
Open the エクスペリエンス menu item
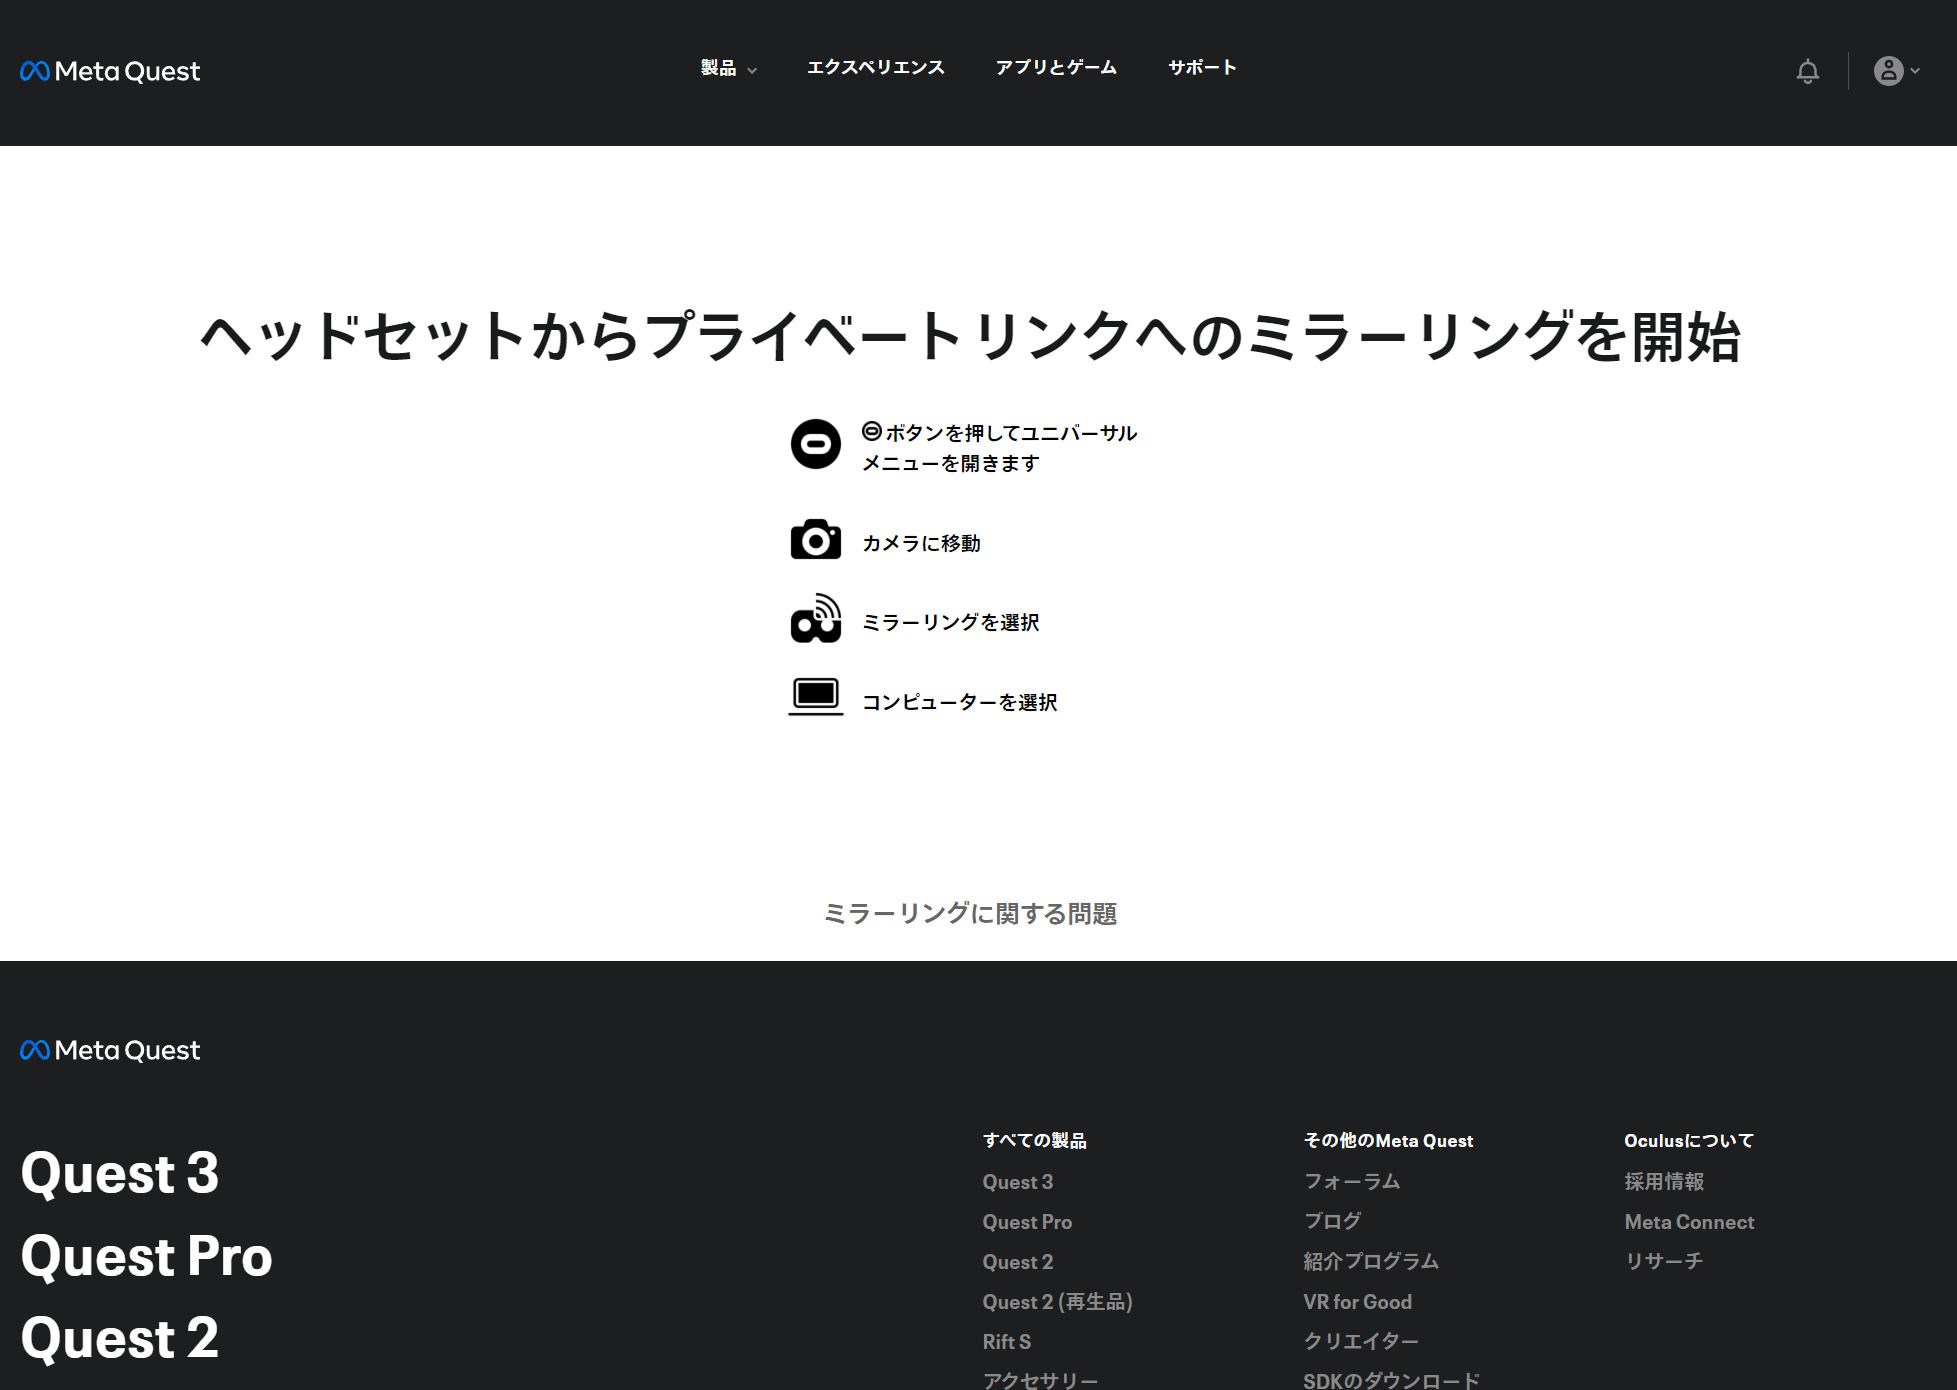pyautogui.click(x=875, y=68)
